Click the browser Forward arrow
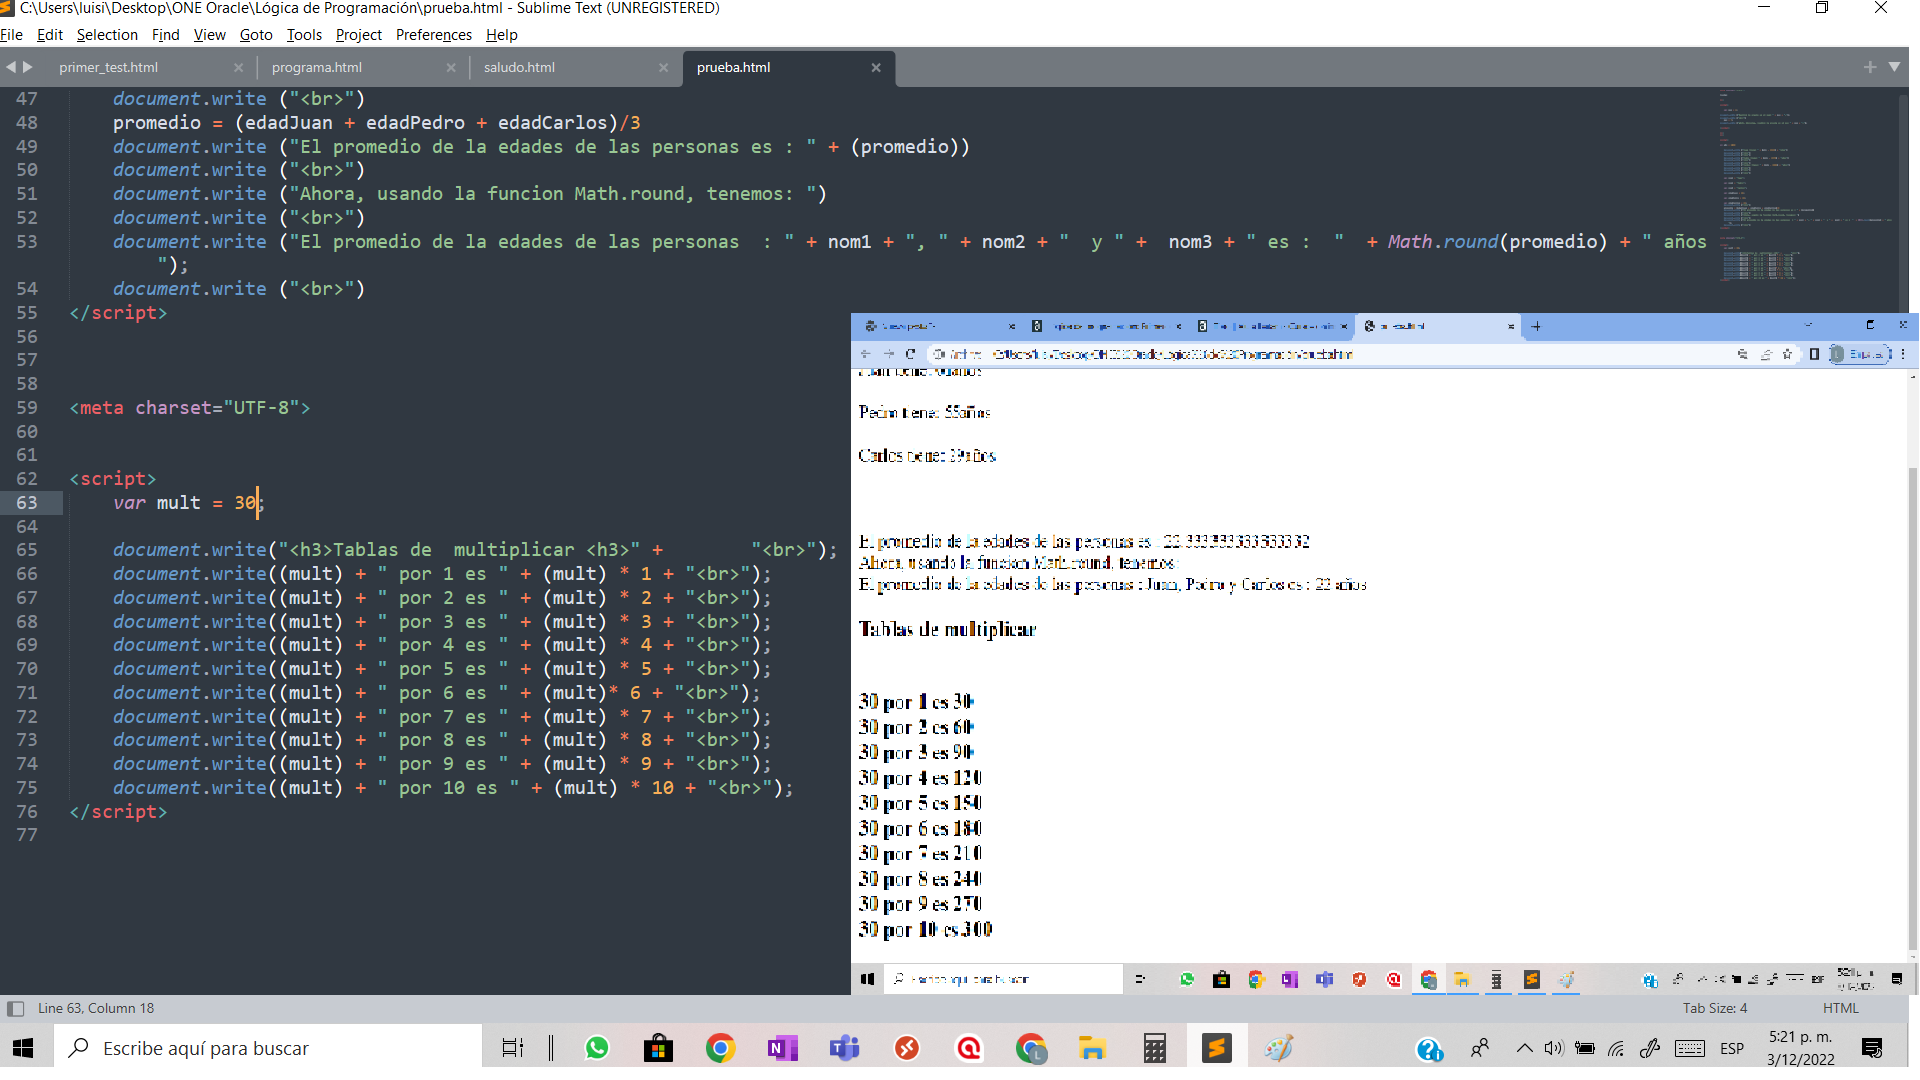Image resolution: width=1920 pixels, height=1080 pixels. pyautogui.click(x=888, y=354)
